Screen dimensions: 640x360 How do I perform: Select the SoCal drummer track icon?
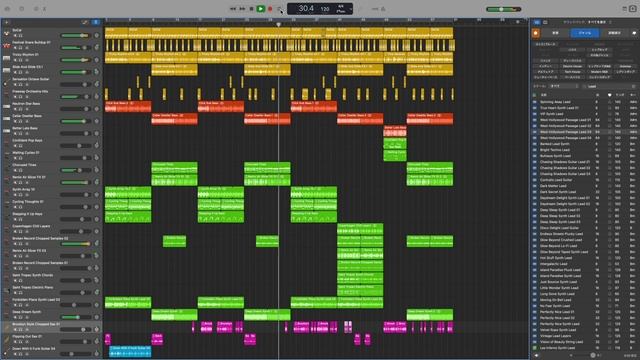tap(6, 33)
